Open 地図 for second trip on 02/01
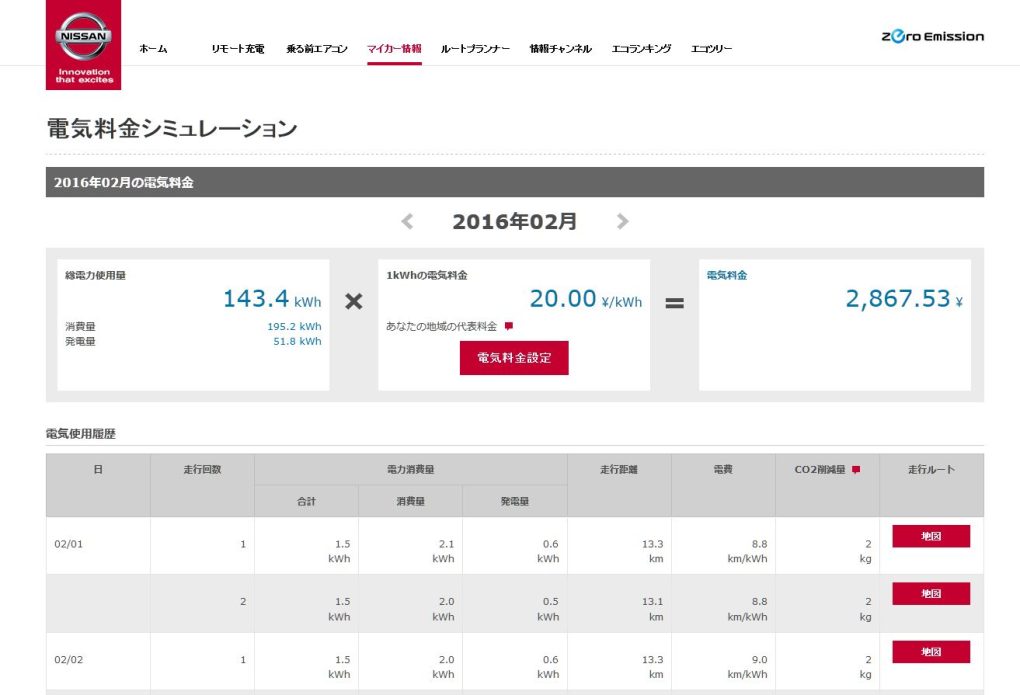 931,594
